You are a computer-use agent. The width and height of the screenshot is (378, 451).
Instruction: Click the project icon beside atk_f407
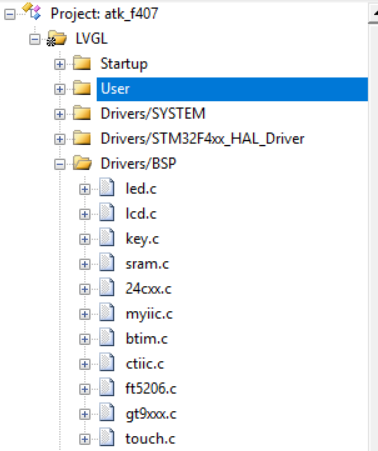coord(32,11)
